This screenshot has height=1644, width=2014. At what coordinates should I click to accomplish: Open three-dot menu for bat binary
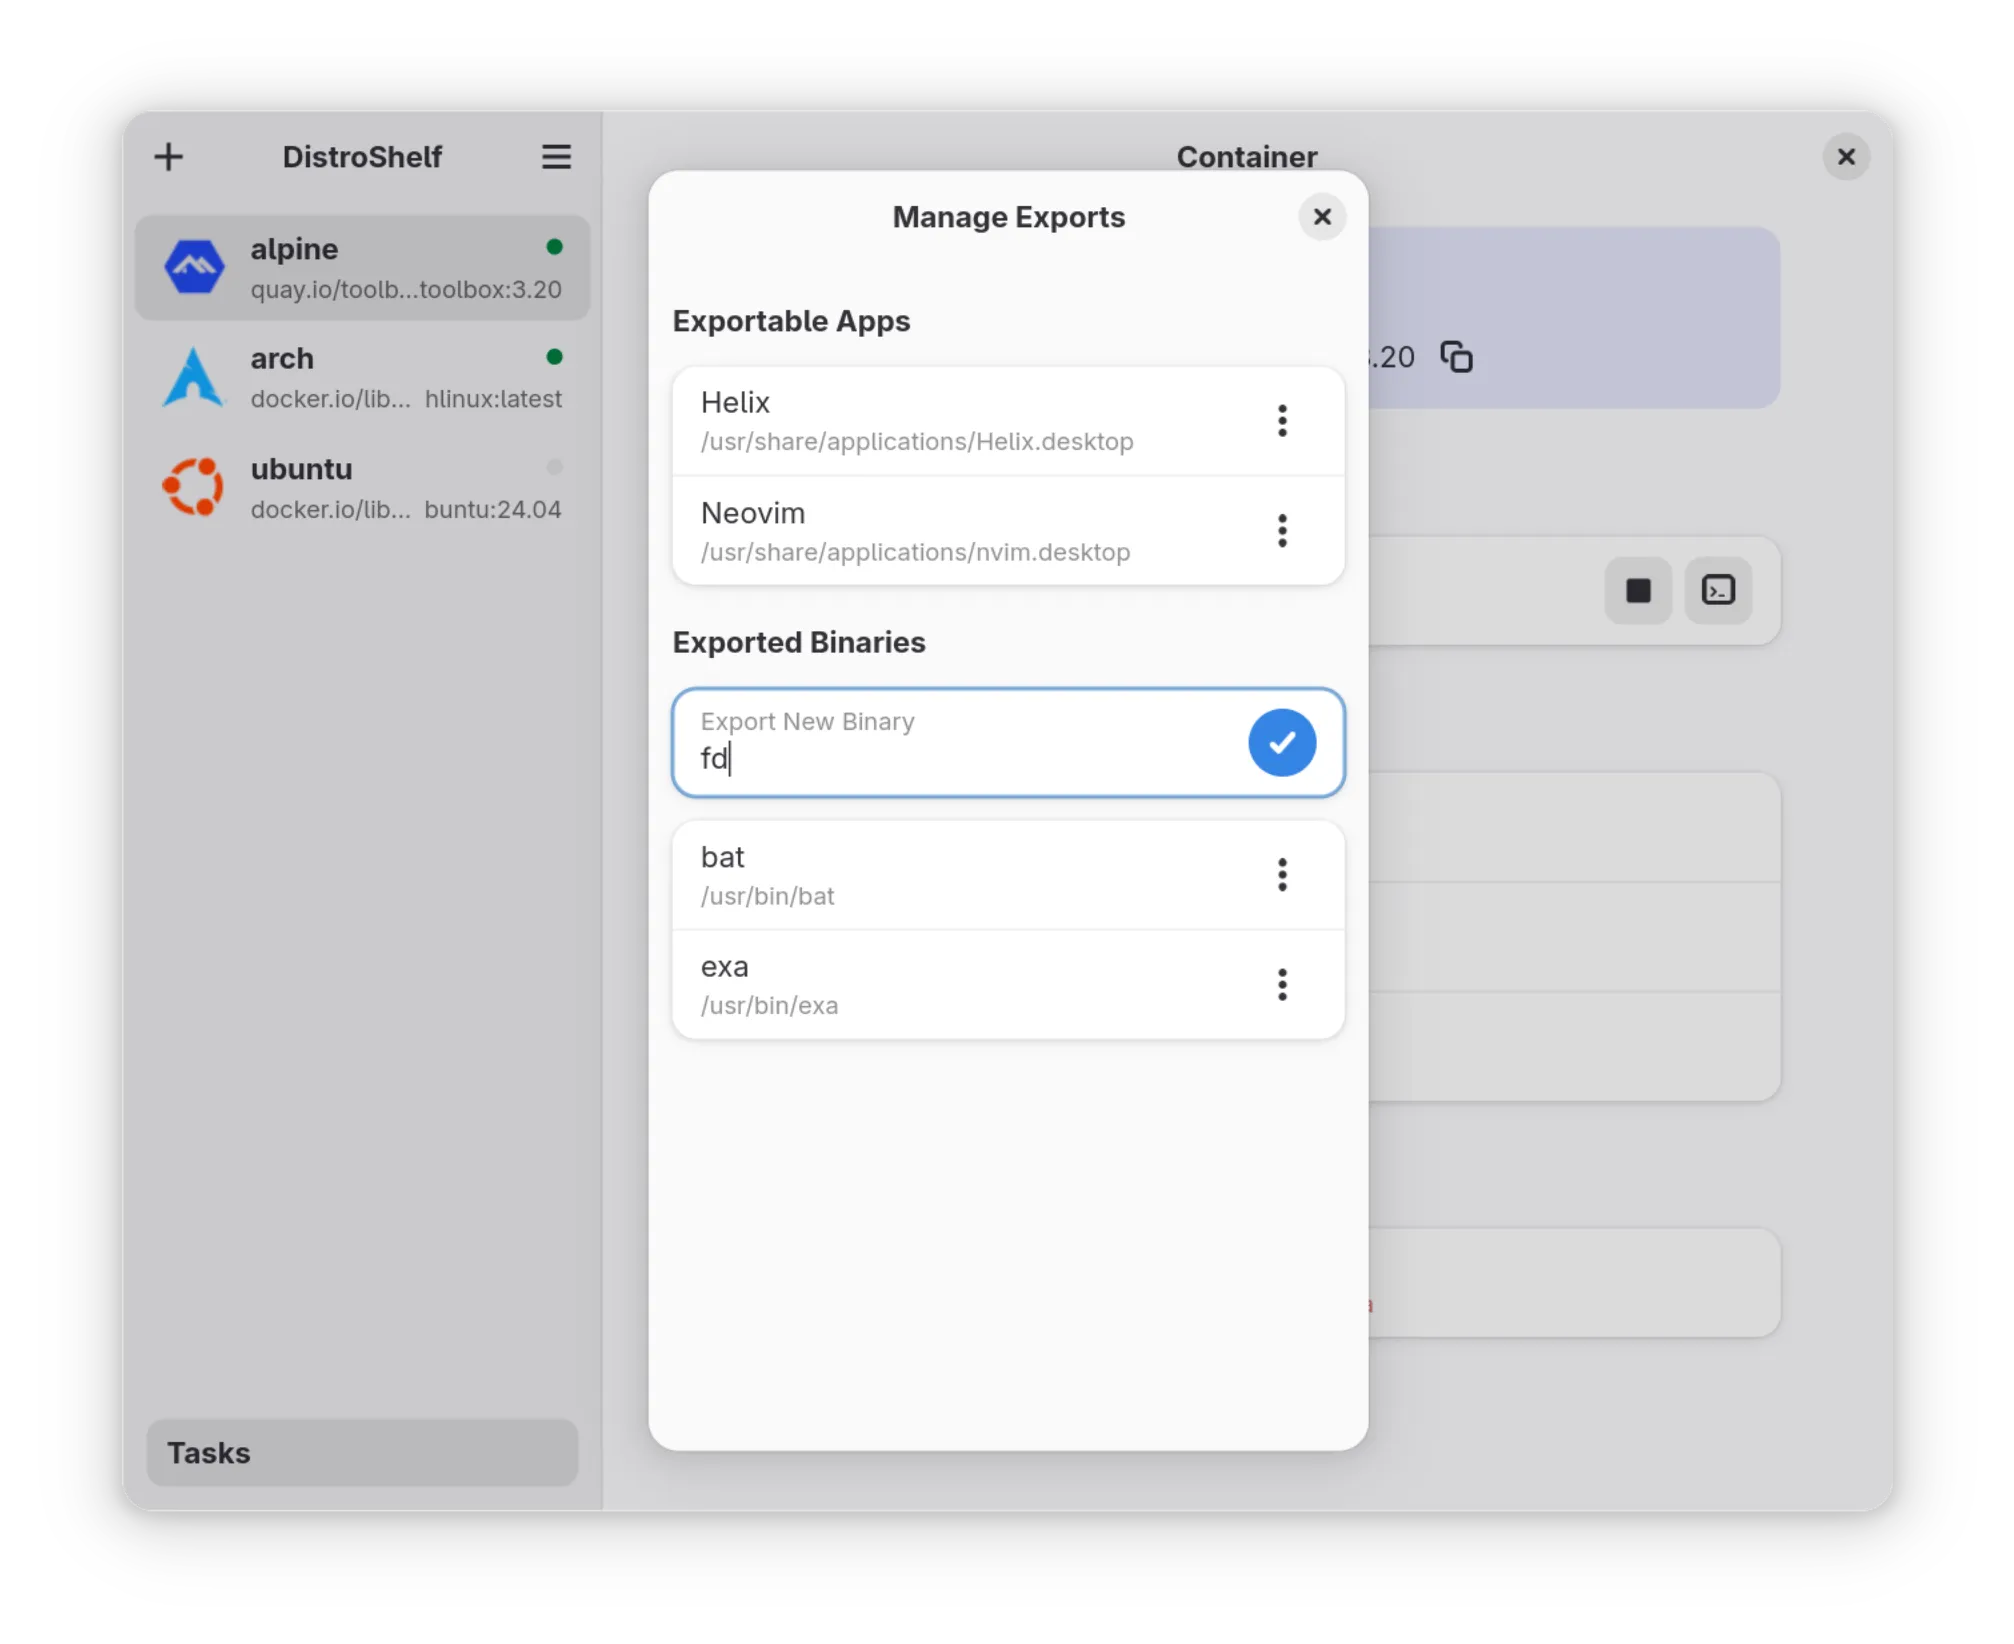pyautogui.click(x=1281, y=875)
